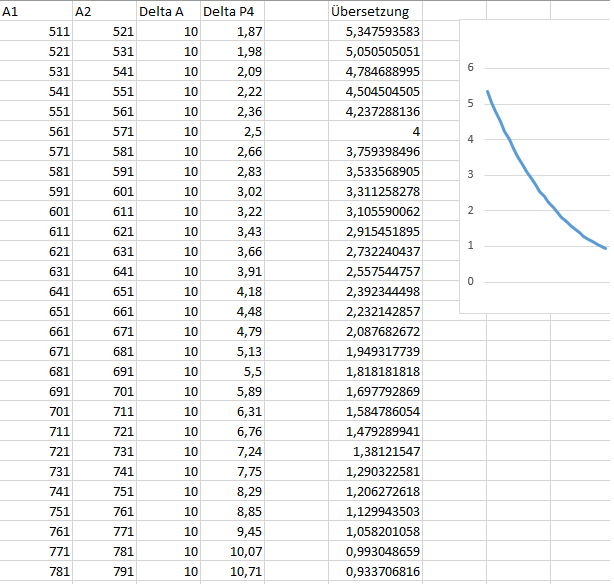Click the cell containing 1,87

[x=233, y=31]
